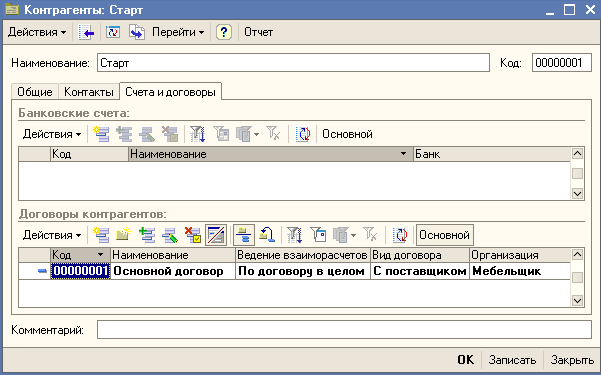Click the filter-and-sort icon in contracts toolbar
The width and height of the screenshot is (601, 375).
point(294,235)
